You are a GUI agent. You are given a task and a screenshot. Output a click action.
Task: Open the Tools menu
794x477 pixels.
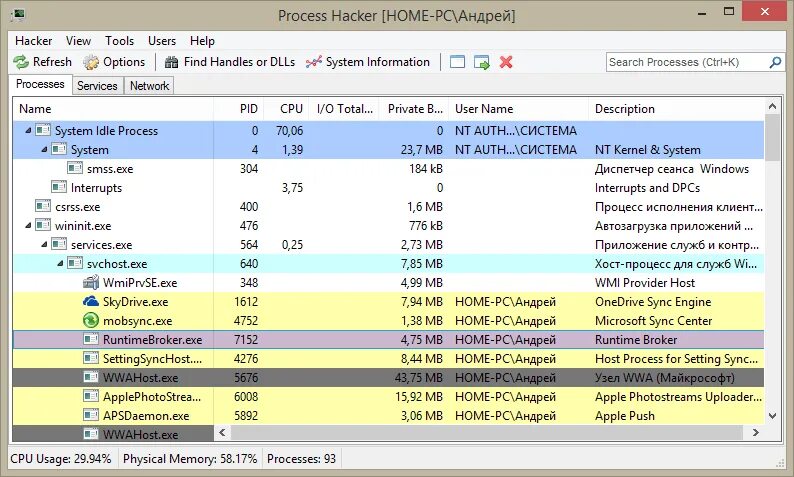[x=120, y=41]
